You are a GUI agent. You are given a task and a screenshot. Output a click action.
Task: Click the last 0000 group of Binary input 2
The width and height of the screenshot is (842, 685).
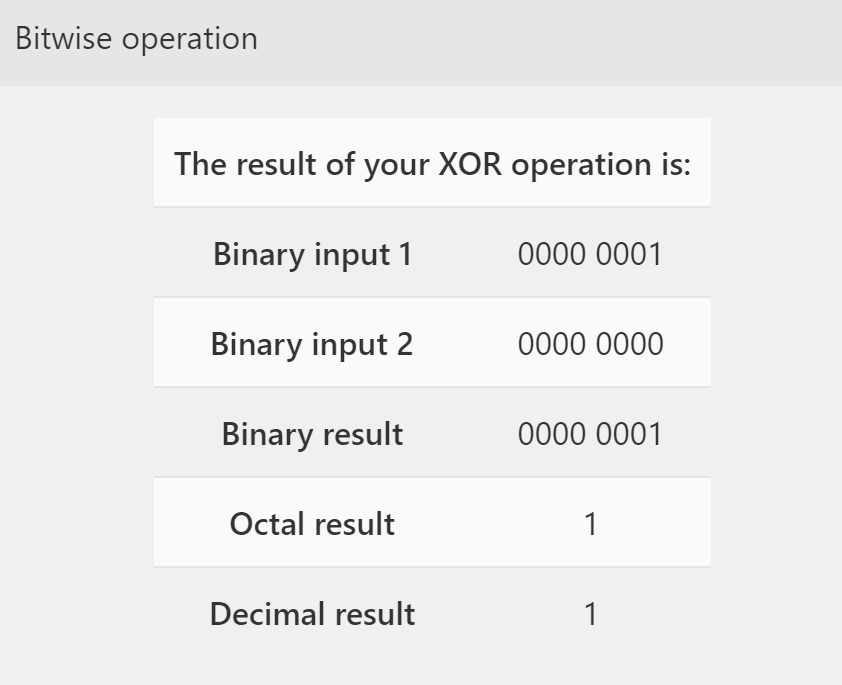click(x=629, y=344)
